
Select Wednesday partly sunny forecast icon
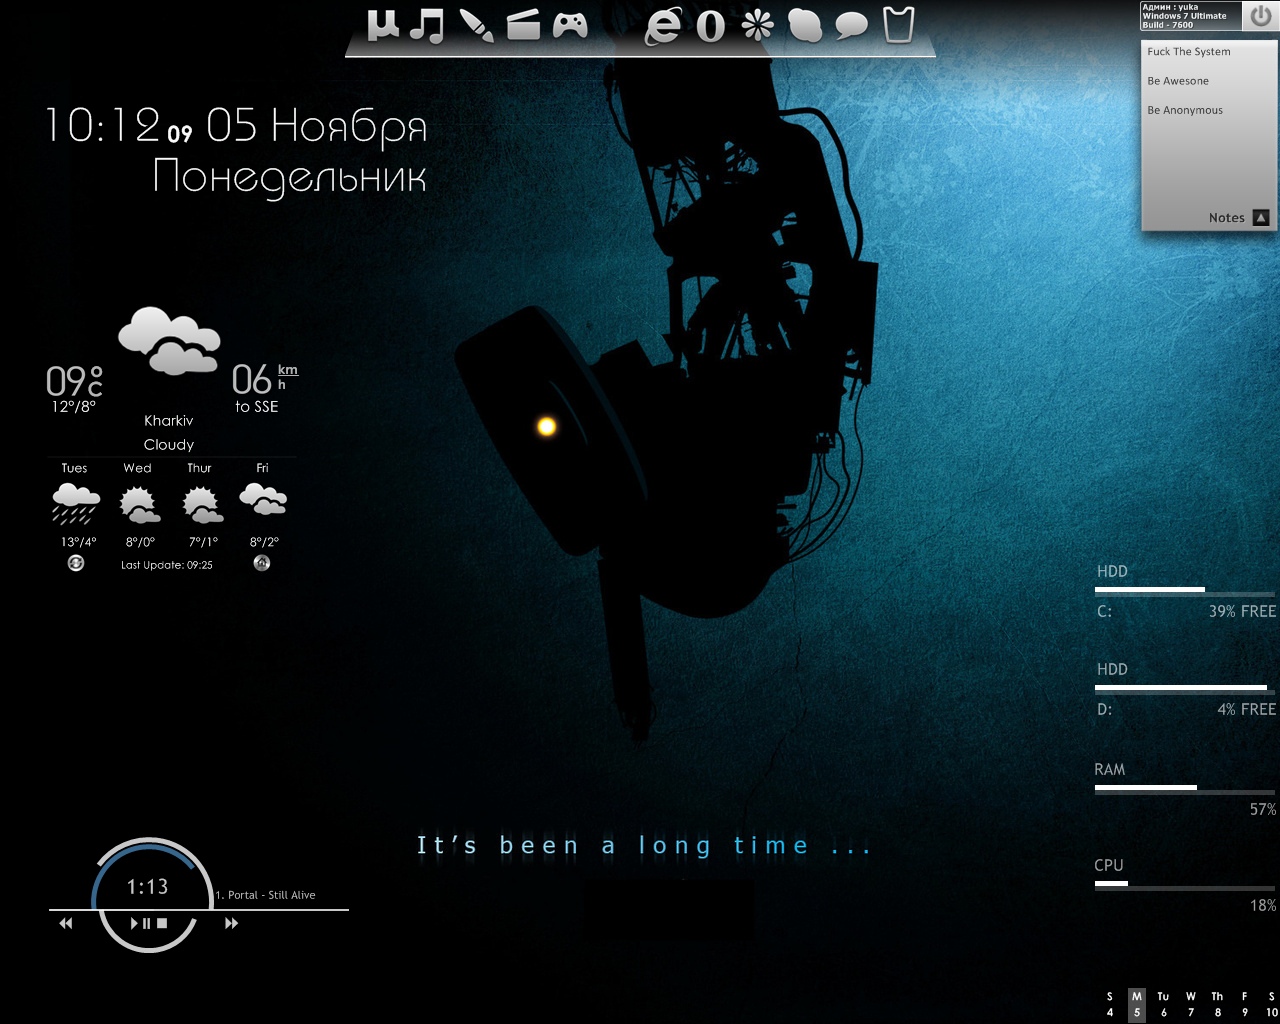tap(140, 505)
